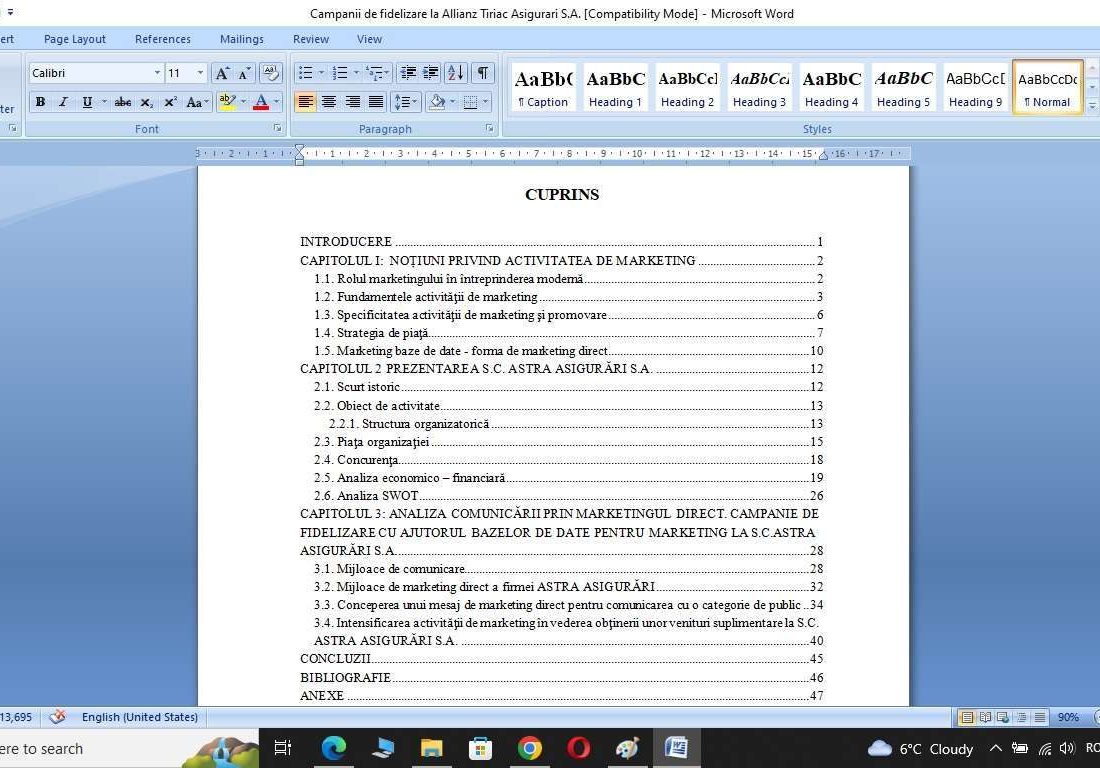This screenshot has width=1100, height=768.
Task: Click the Grow Font icon
Action: click(222, 73)
